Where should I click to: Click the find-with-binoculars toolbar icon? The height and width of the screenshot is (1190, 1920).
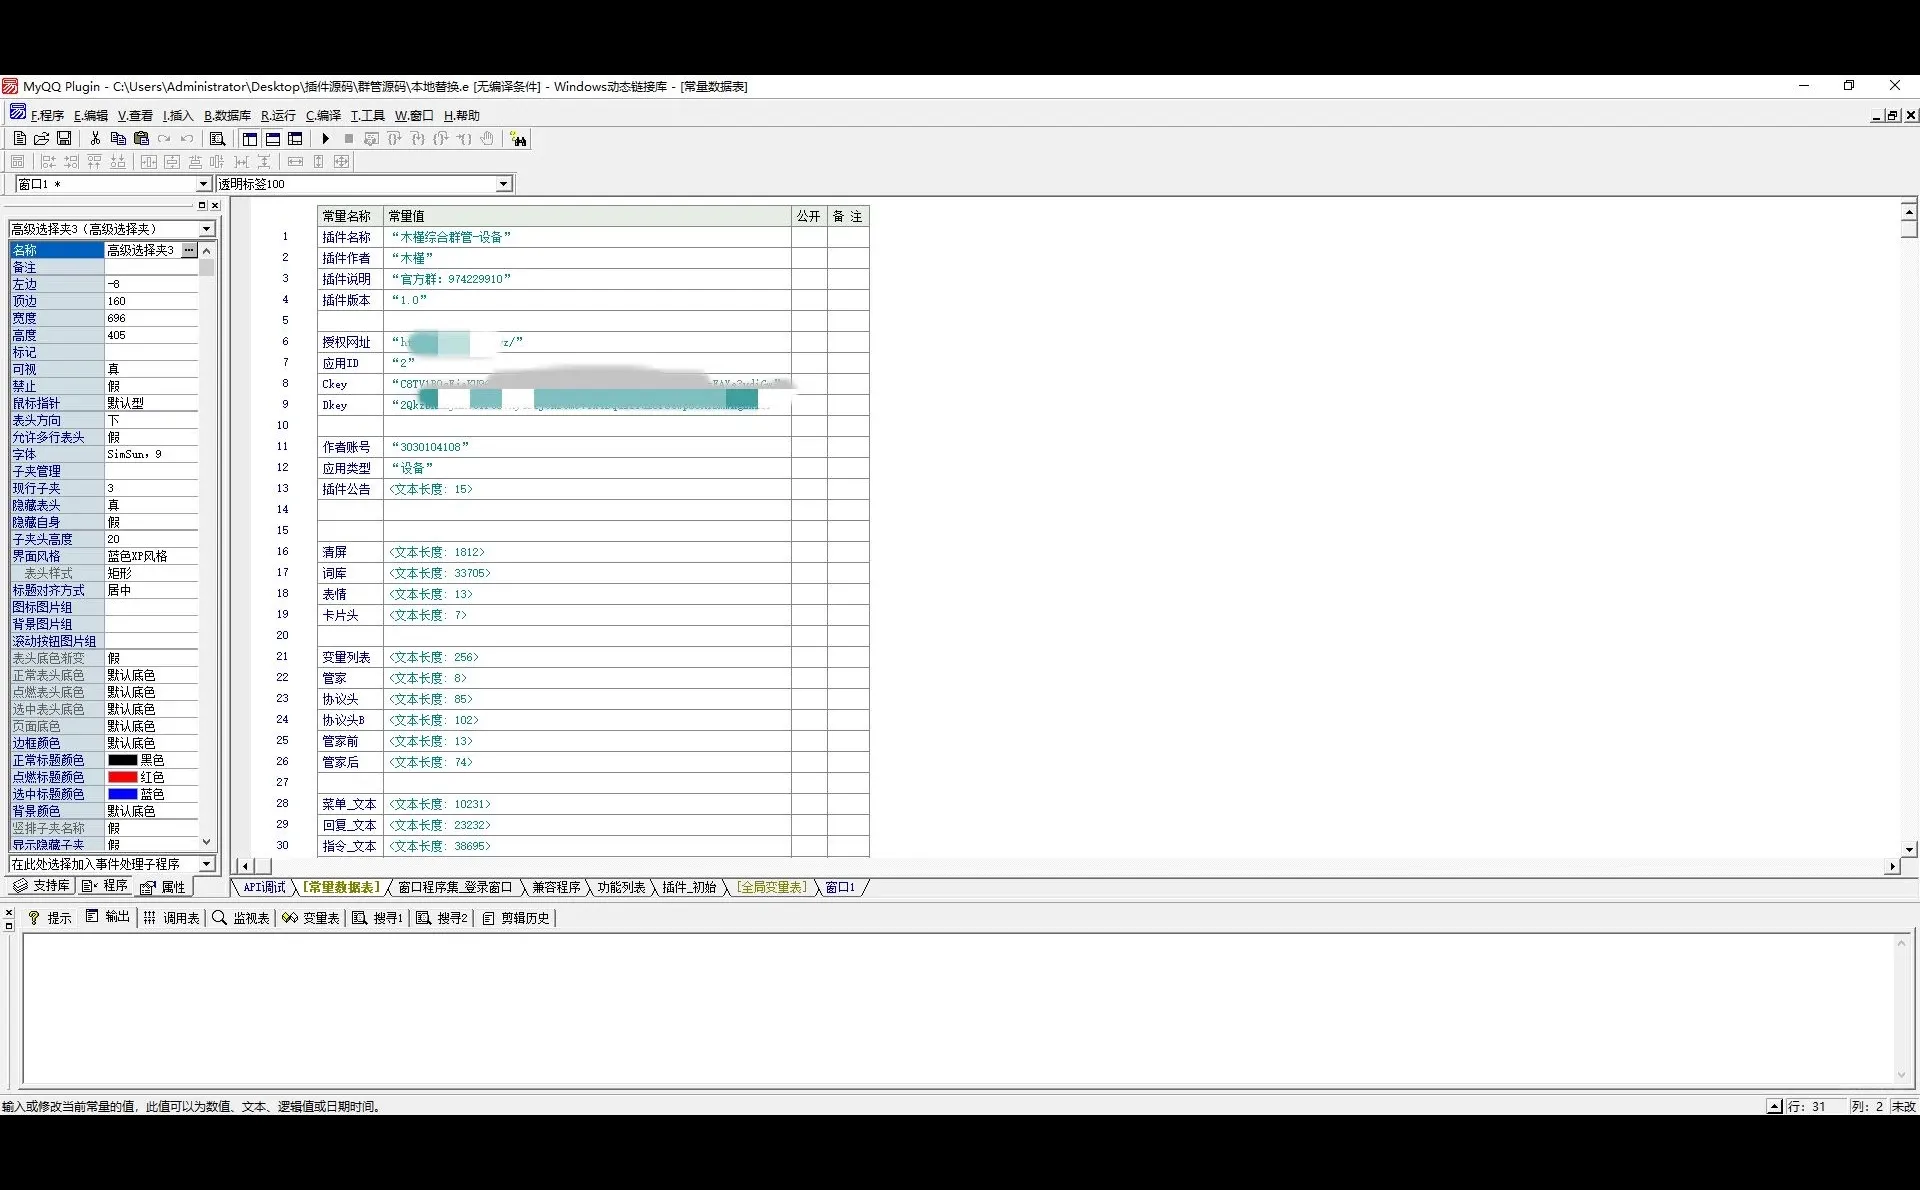click(518, 139)
